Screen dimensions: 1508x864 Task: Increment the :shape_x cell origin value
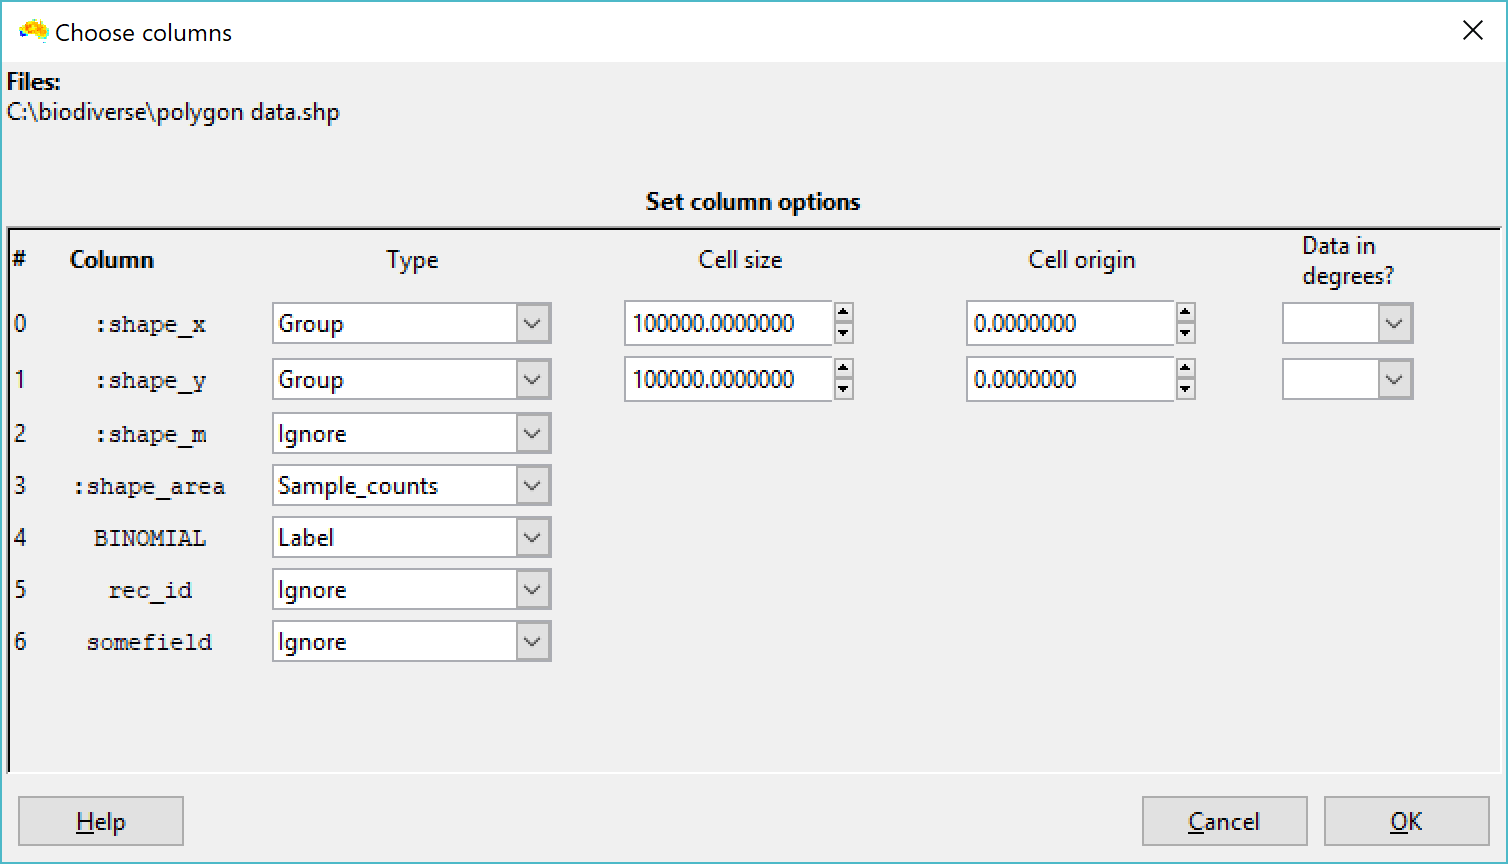(1185, 312)
